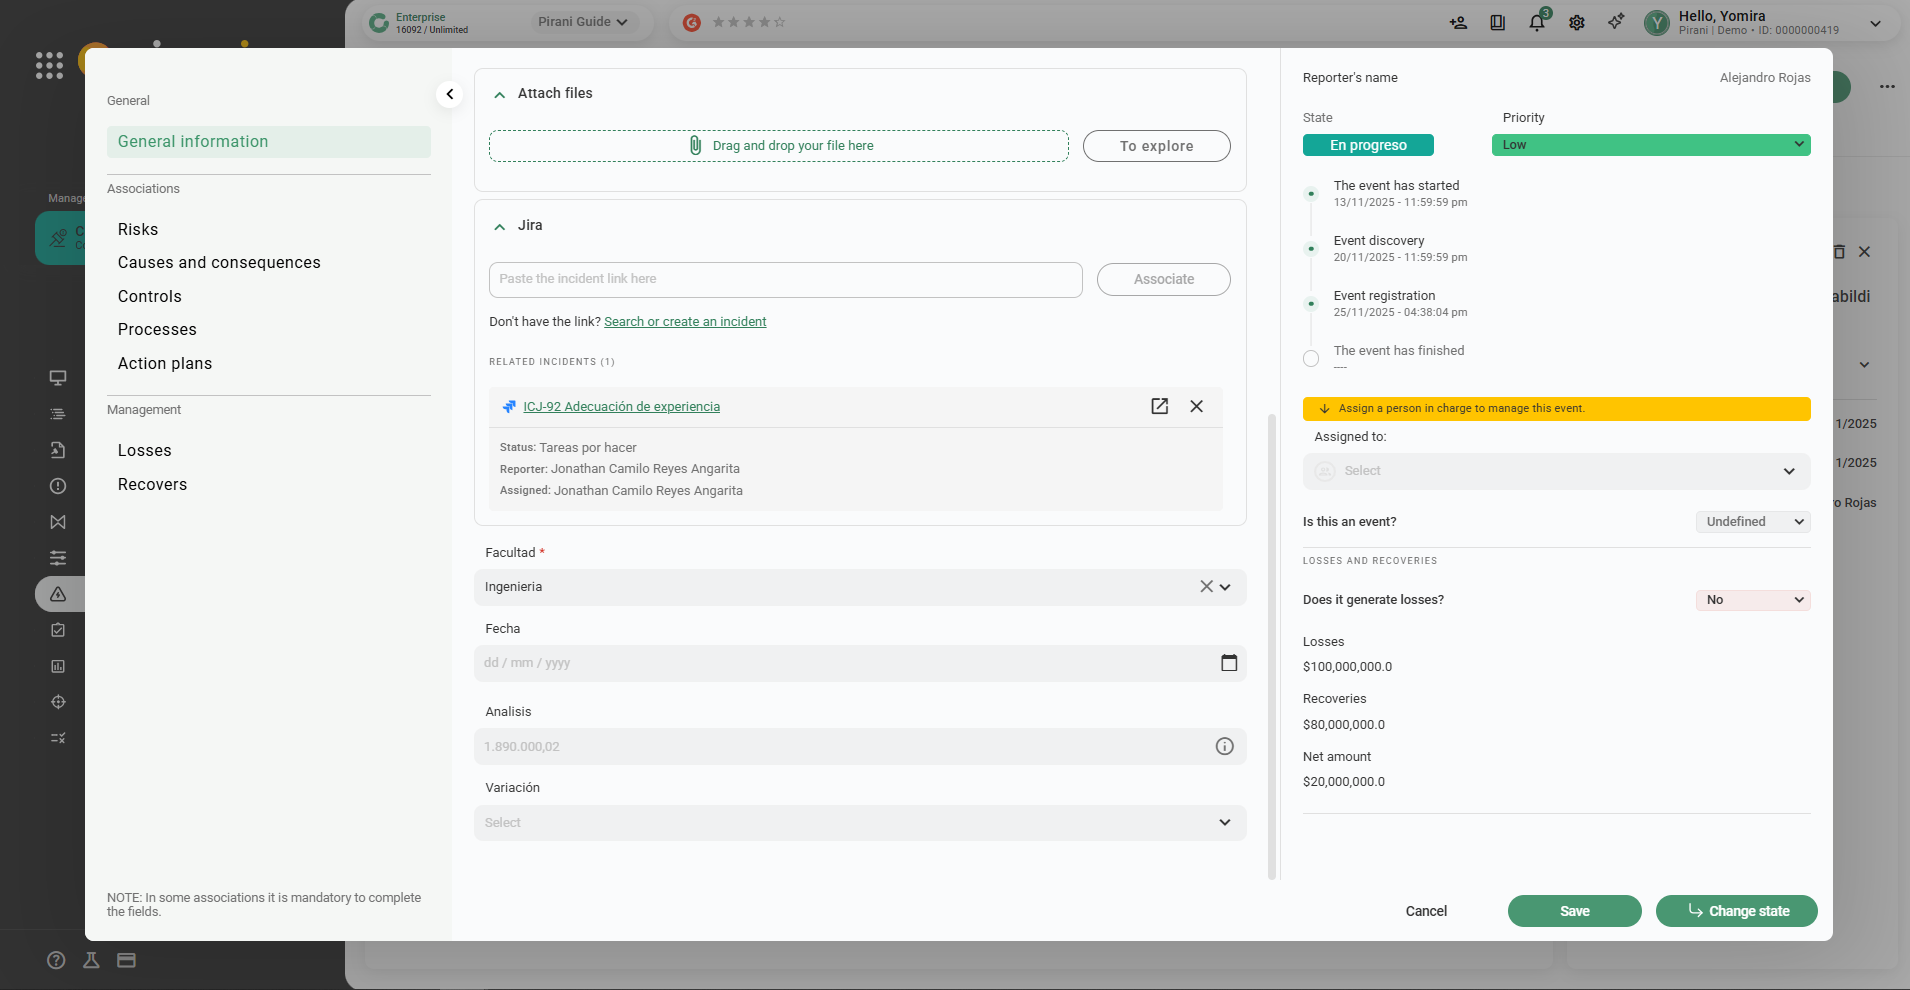Open settings gear in top bar
This screenshot has width=1910, height=990.
[1577, 22]
